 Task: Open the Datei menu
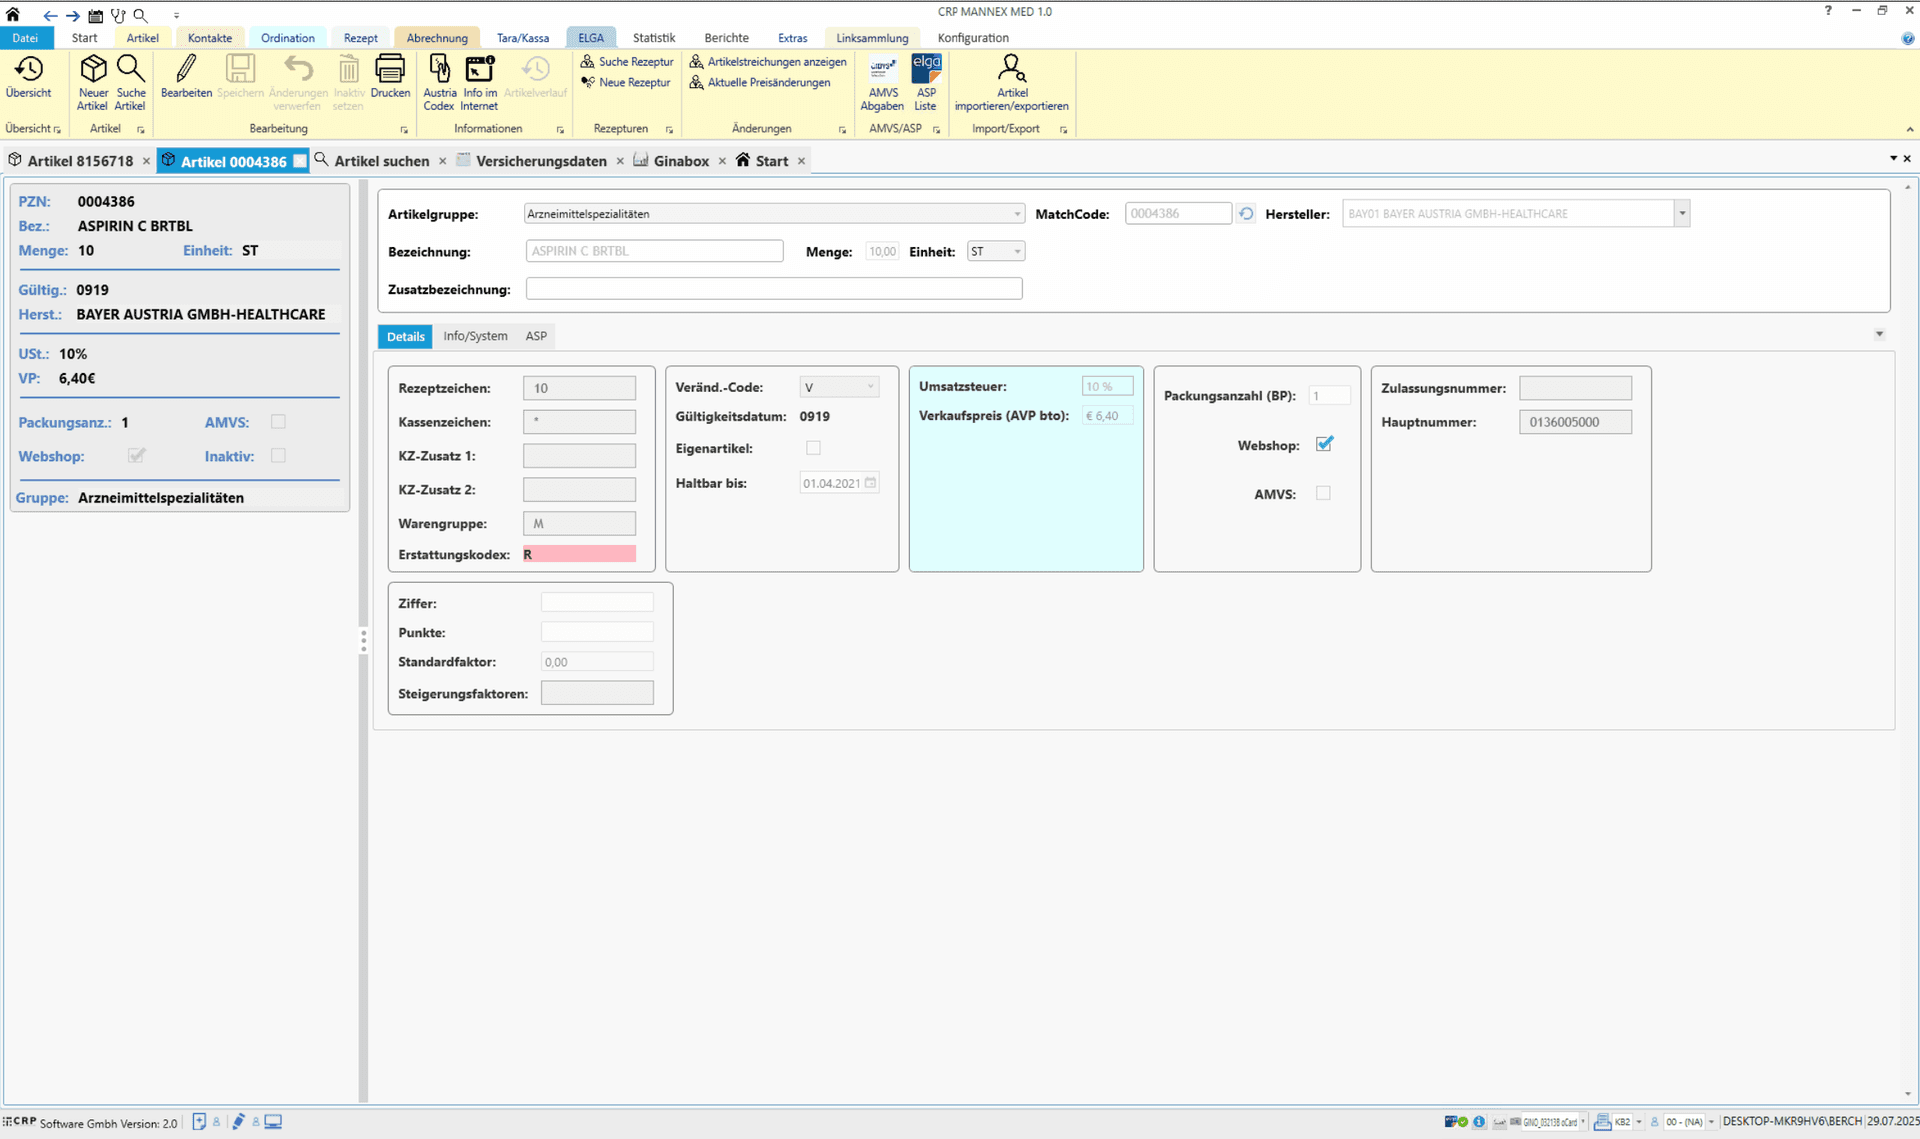coord(25,38)
